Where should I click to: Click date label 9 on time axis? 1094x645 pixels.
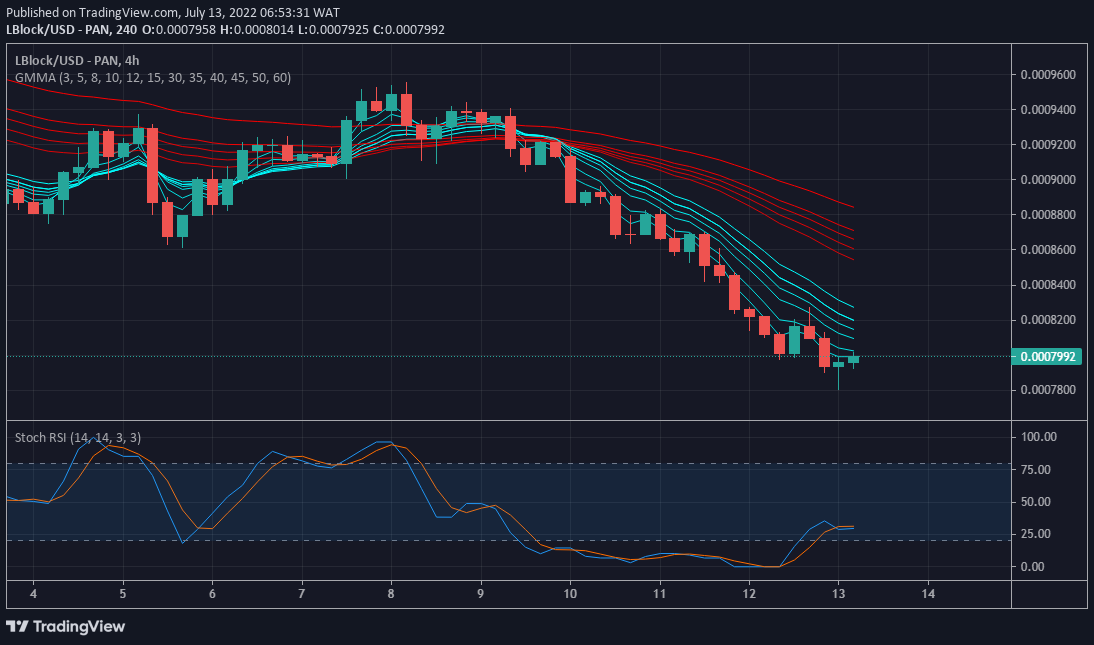[481, 593]
